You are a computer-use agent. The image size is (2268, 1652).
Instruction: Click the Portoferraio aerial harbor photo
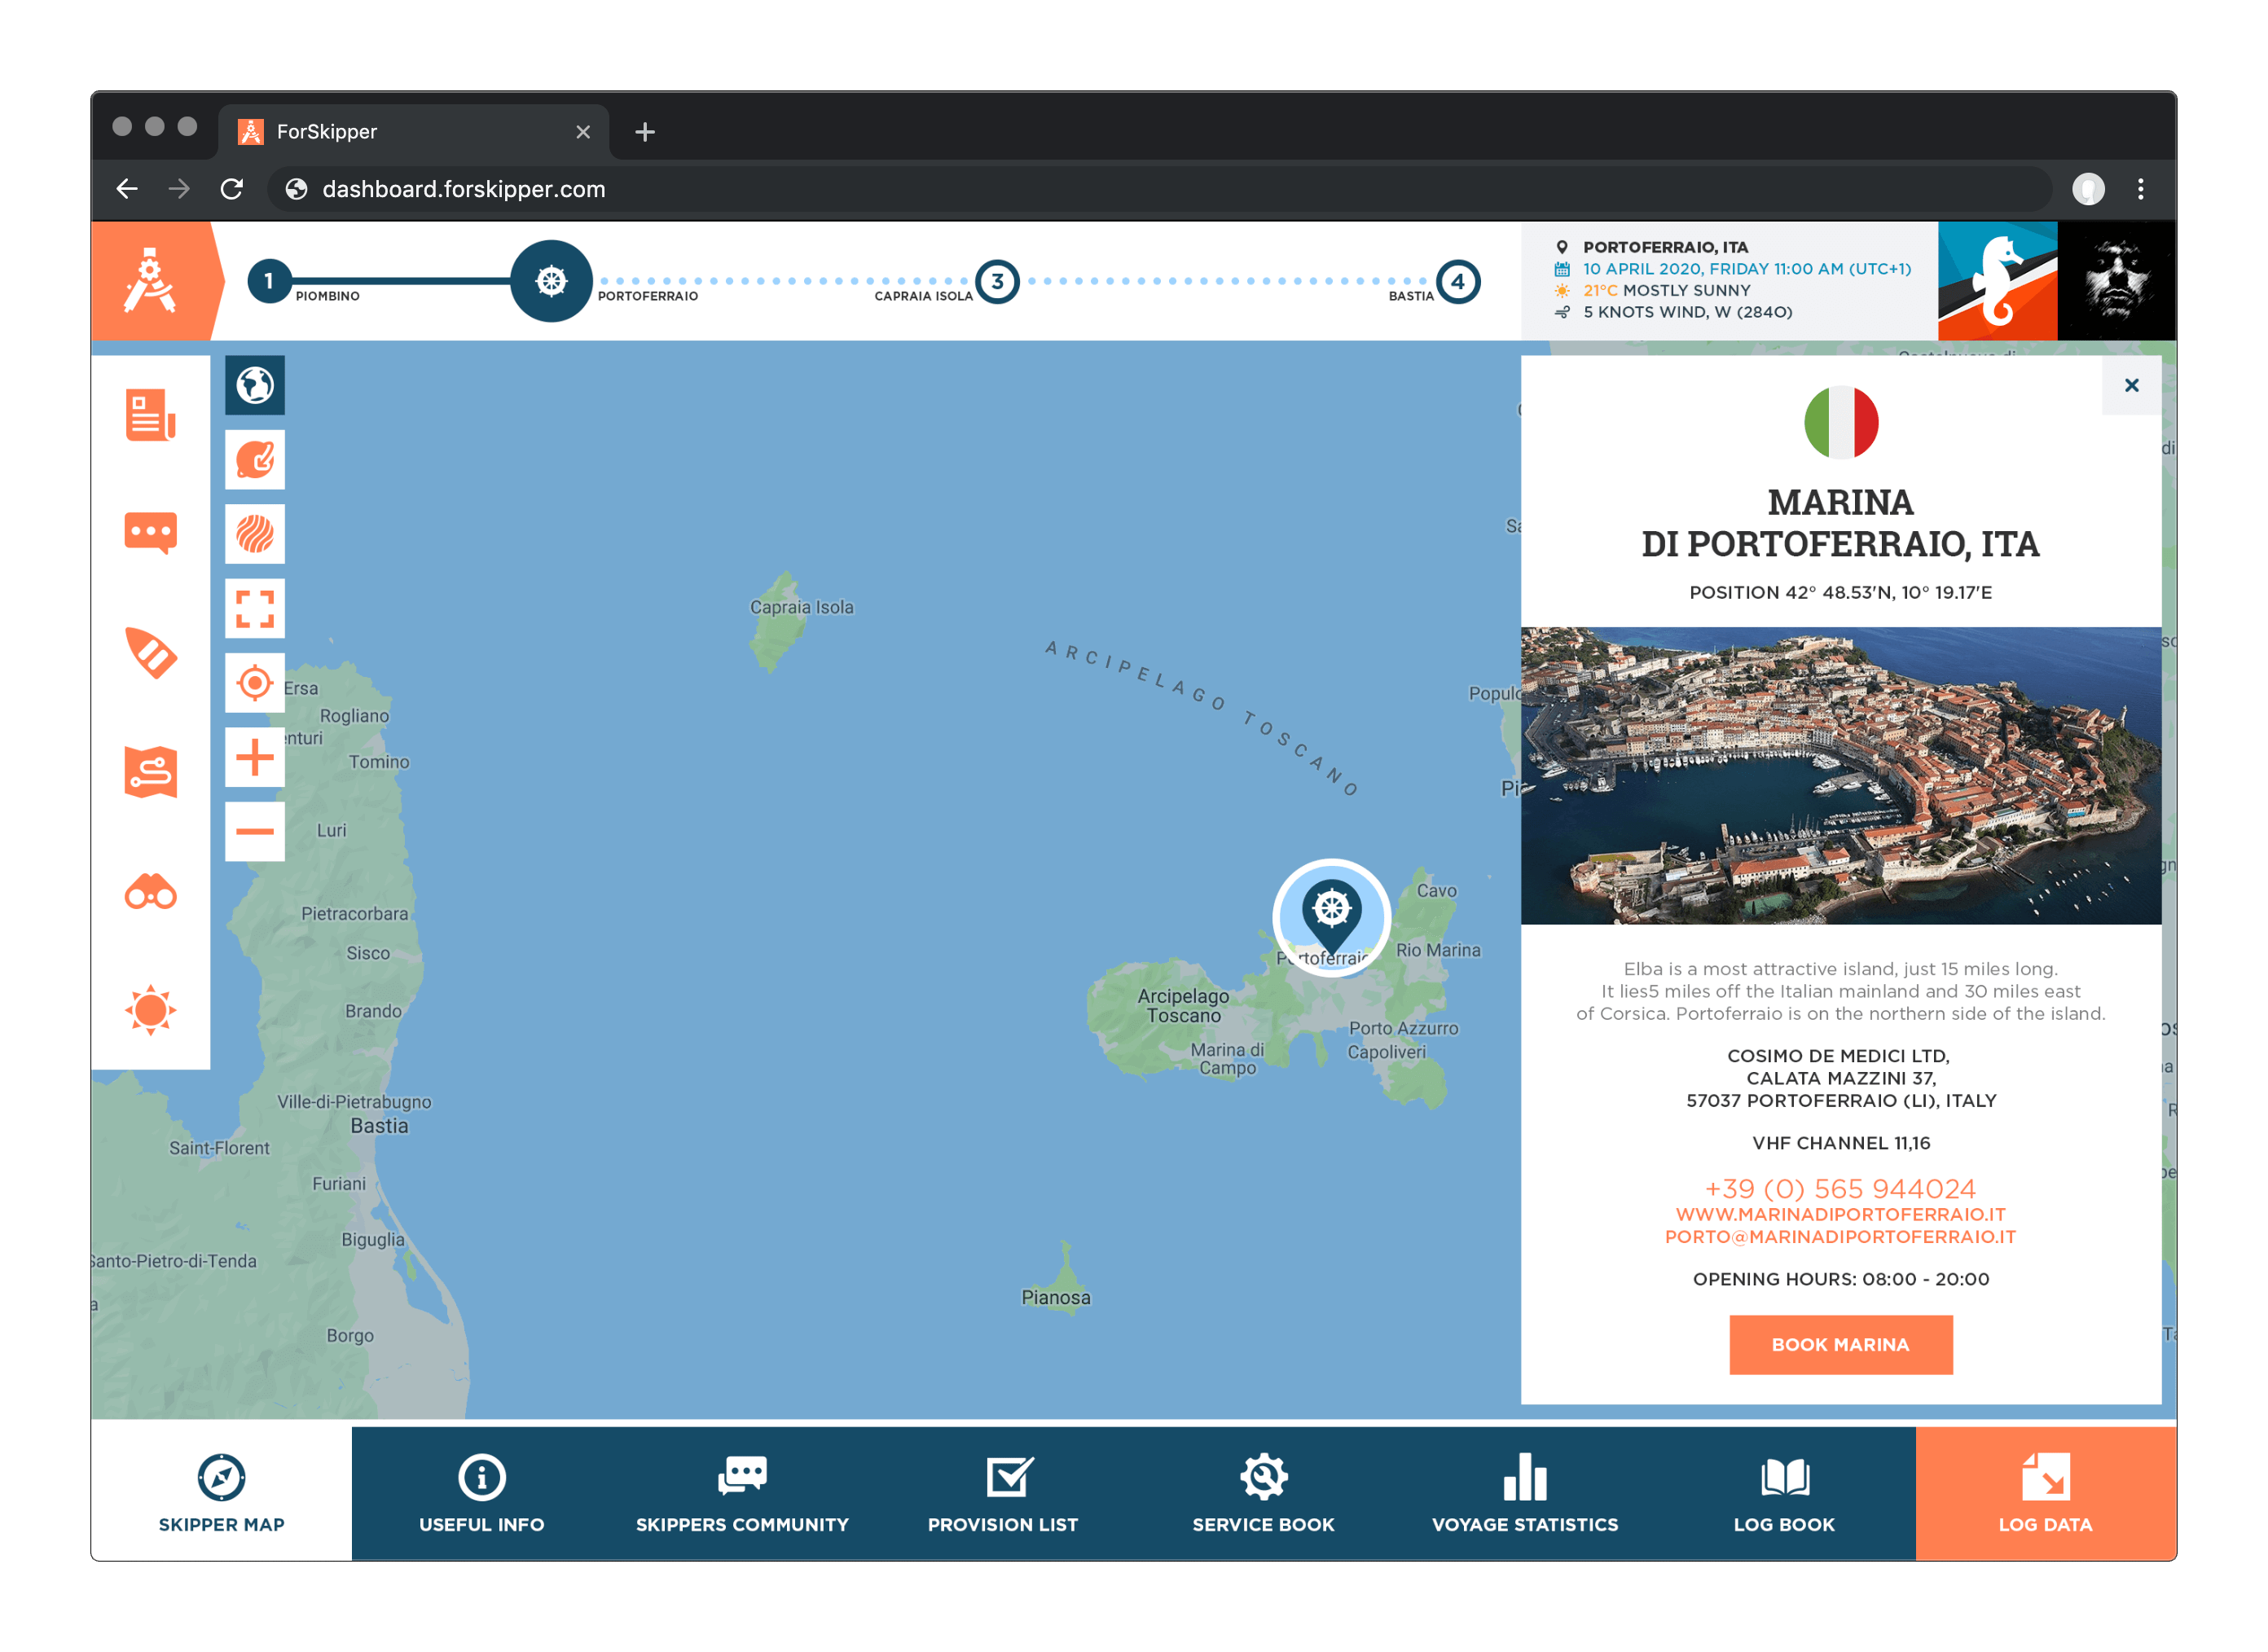point(1840,775)
